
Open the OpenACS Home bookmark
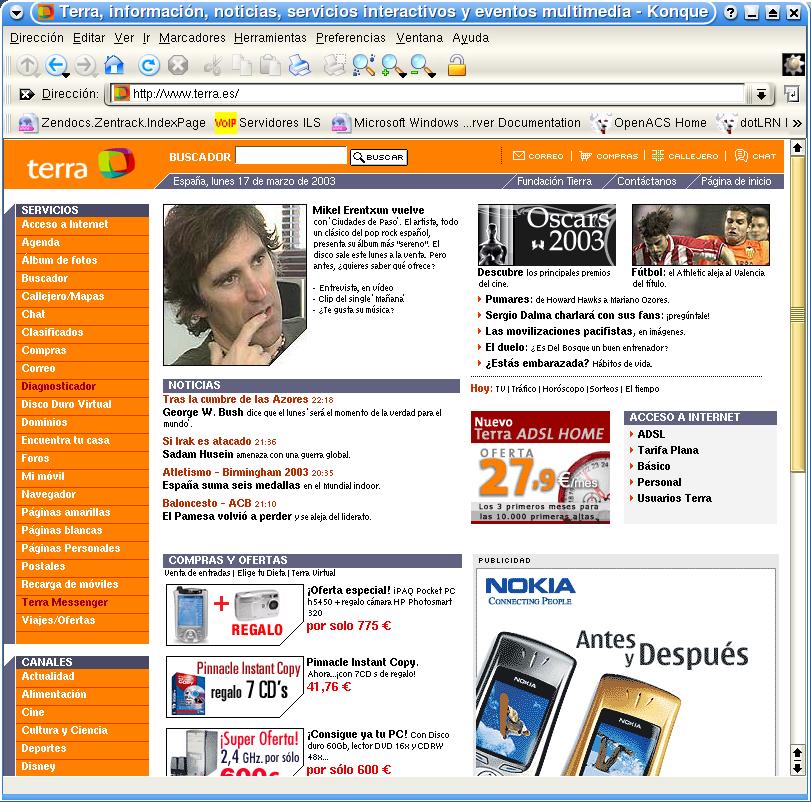point(659,123)
